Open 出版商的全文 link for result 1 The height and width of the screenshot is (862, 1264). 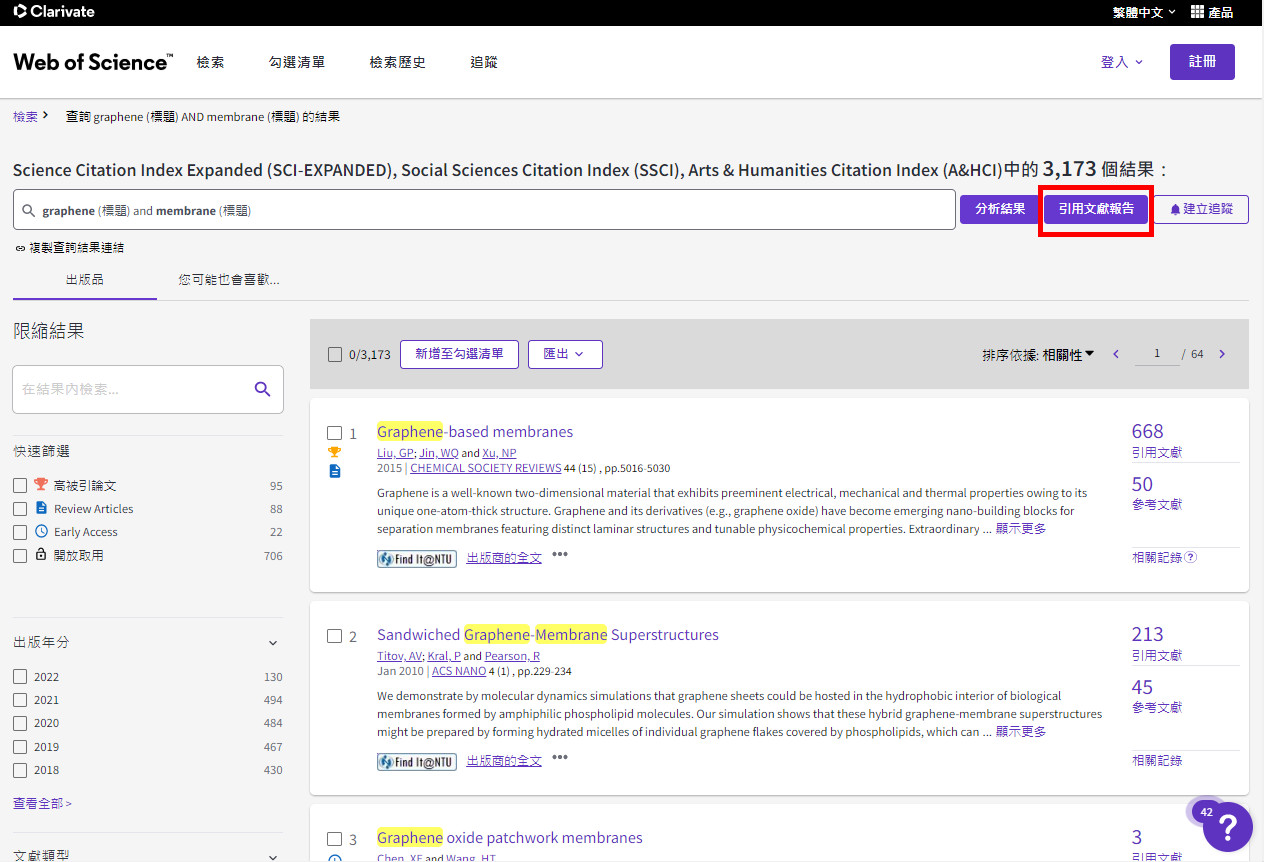504,558
